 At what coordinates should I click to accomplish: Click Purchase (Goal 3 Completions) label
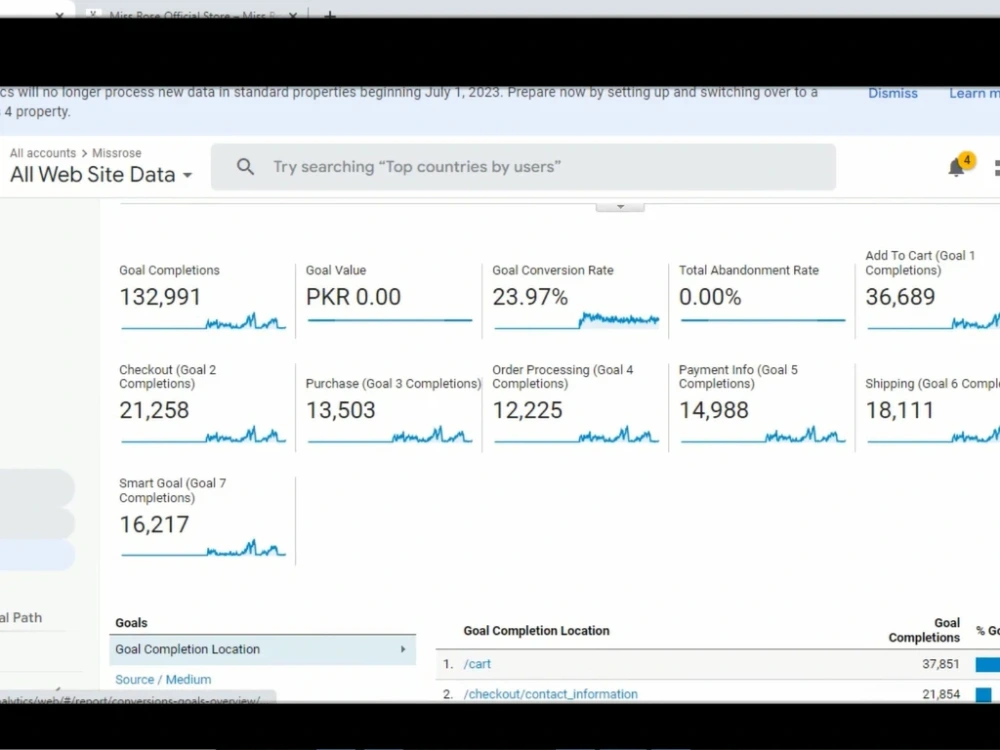pyautogui.click(x=393, y=384)
